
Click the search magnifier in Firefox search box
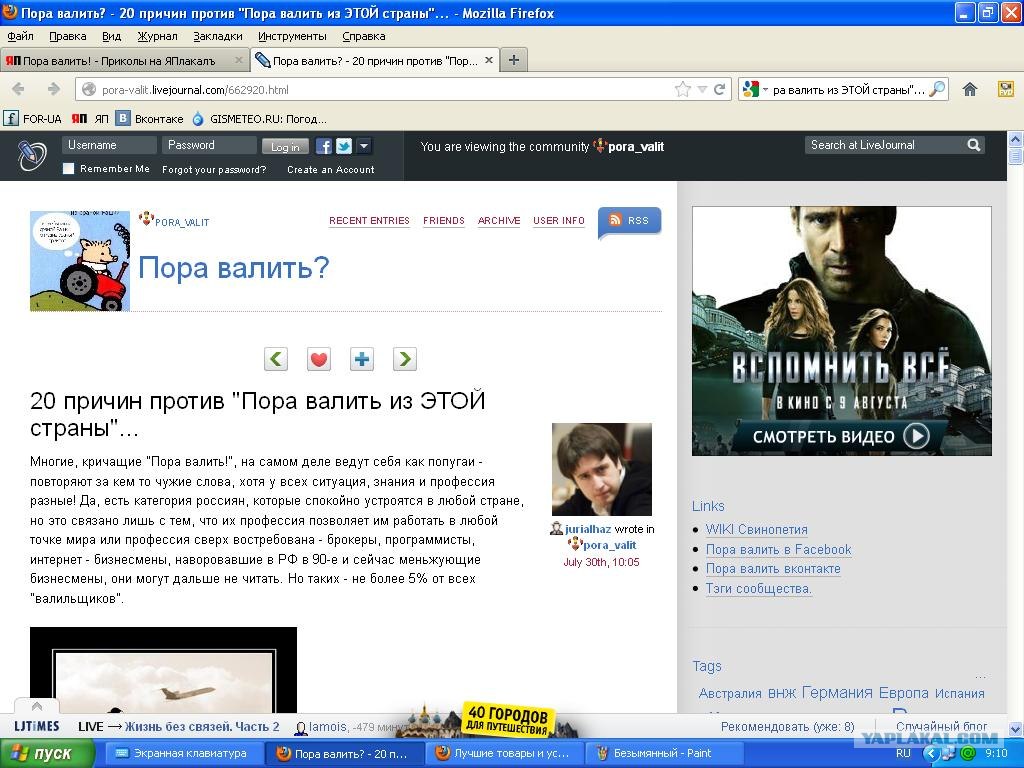pyautogui.click(x=936, y=89)
